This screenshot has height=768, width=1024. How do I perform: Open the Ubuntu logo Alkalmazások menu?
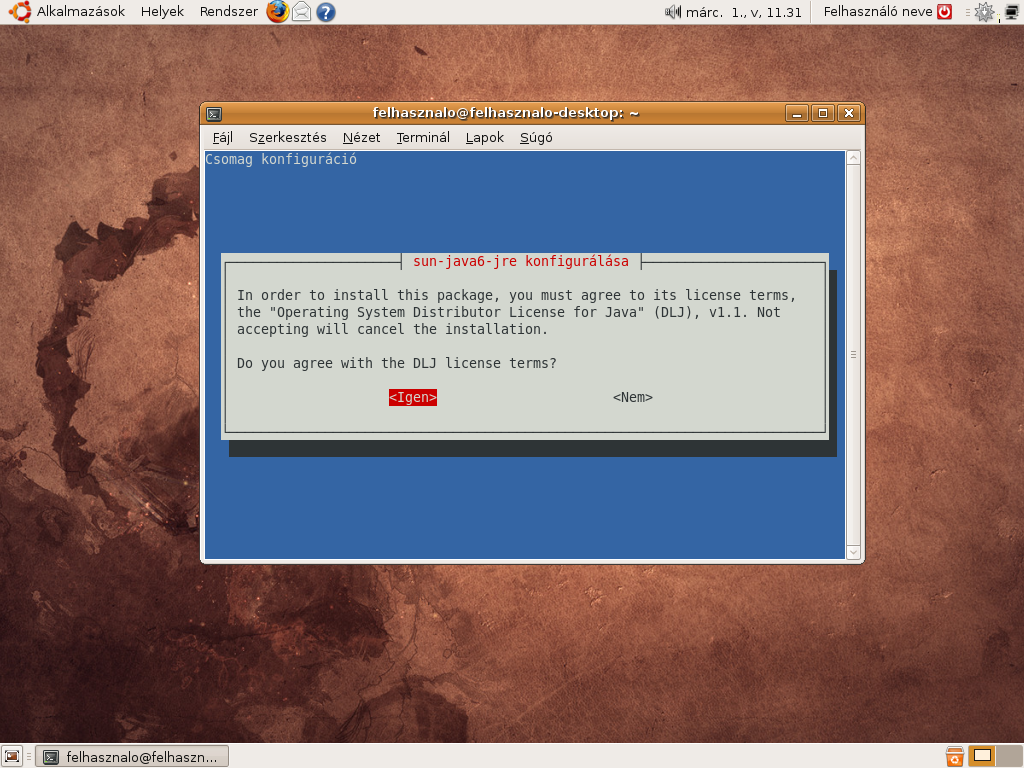tap(66, 12)
